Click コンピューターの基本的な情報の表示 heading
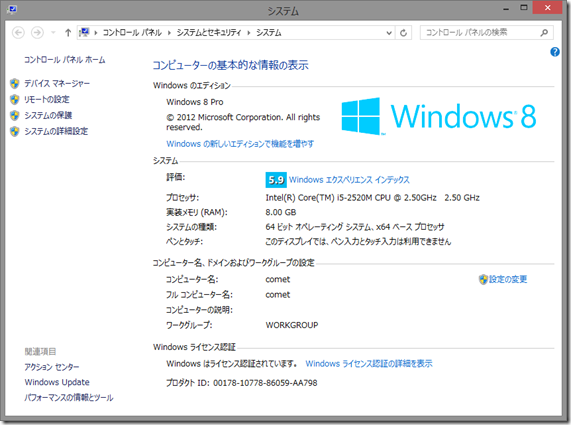The width and height of the screenshot is (571, 425). click(x=230, y=65)
